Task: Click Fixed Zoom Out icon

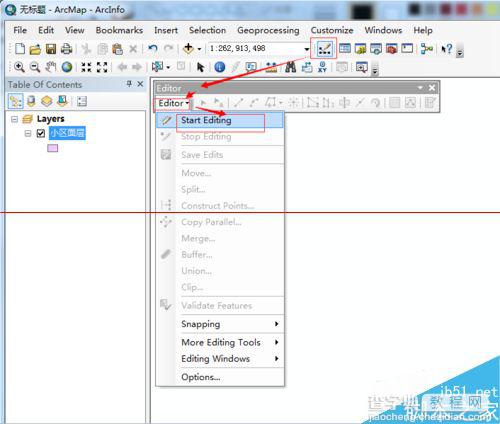Action: (102, 67)
